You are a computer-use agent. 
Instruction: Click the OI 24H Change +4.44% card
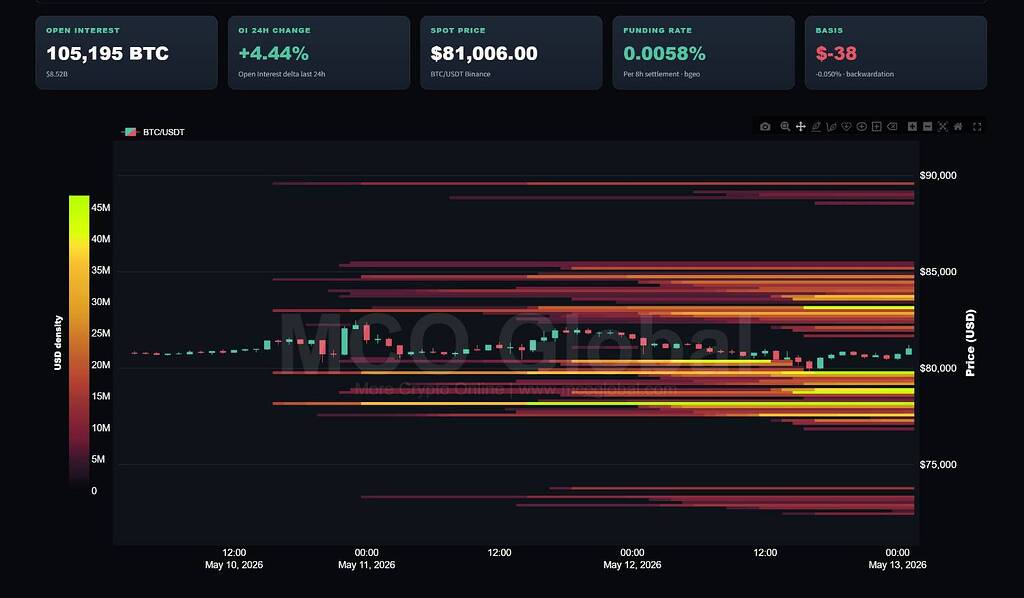click(x=319, y=53)
